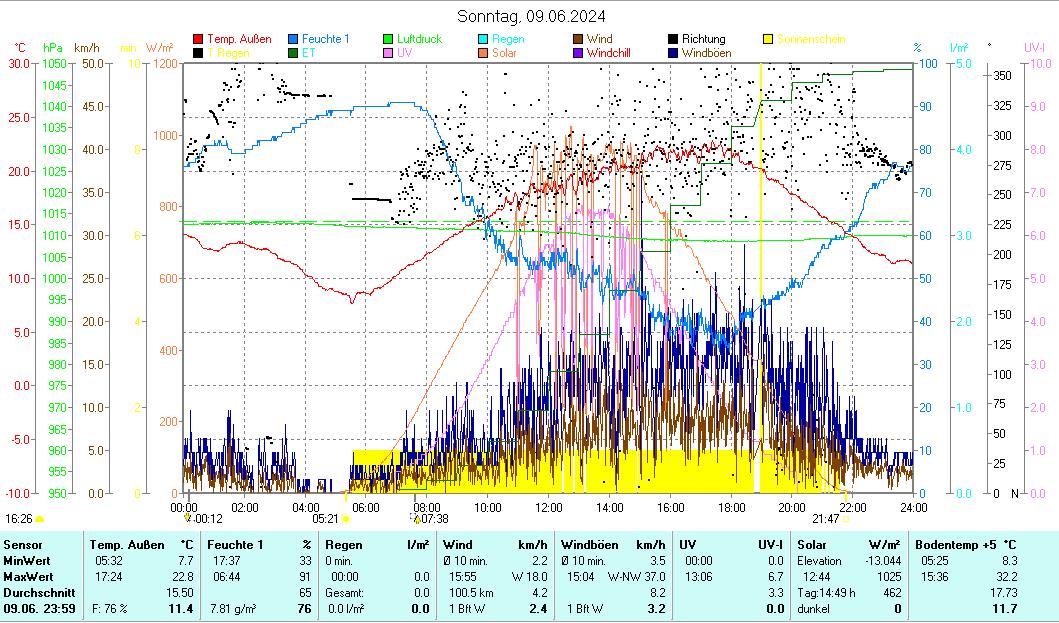Click the 21:47 sunset time marker
1059x623 pixels.
[x=825, y=518]
